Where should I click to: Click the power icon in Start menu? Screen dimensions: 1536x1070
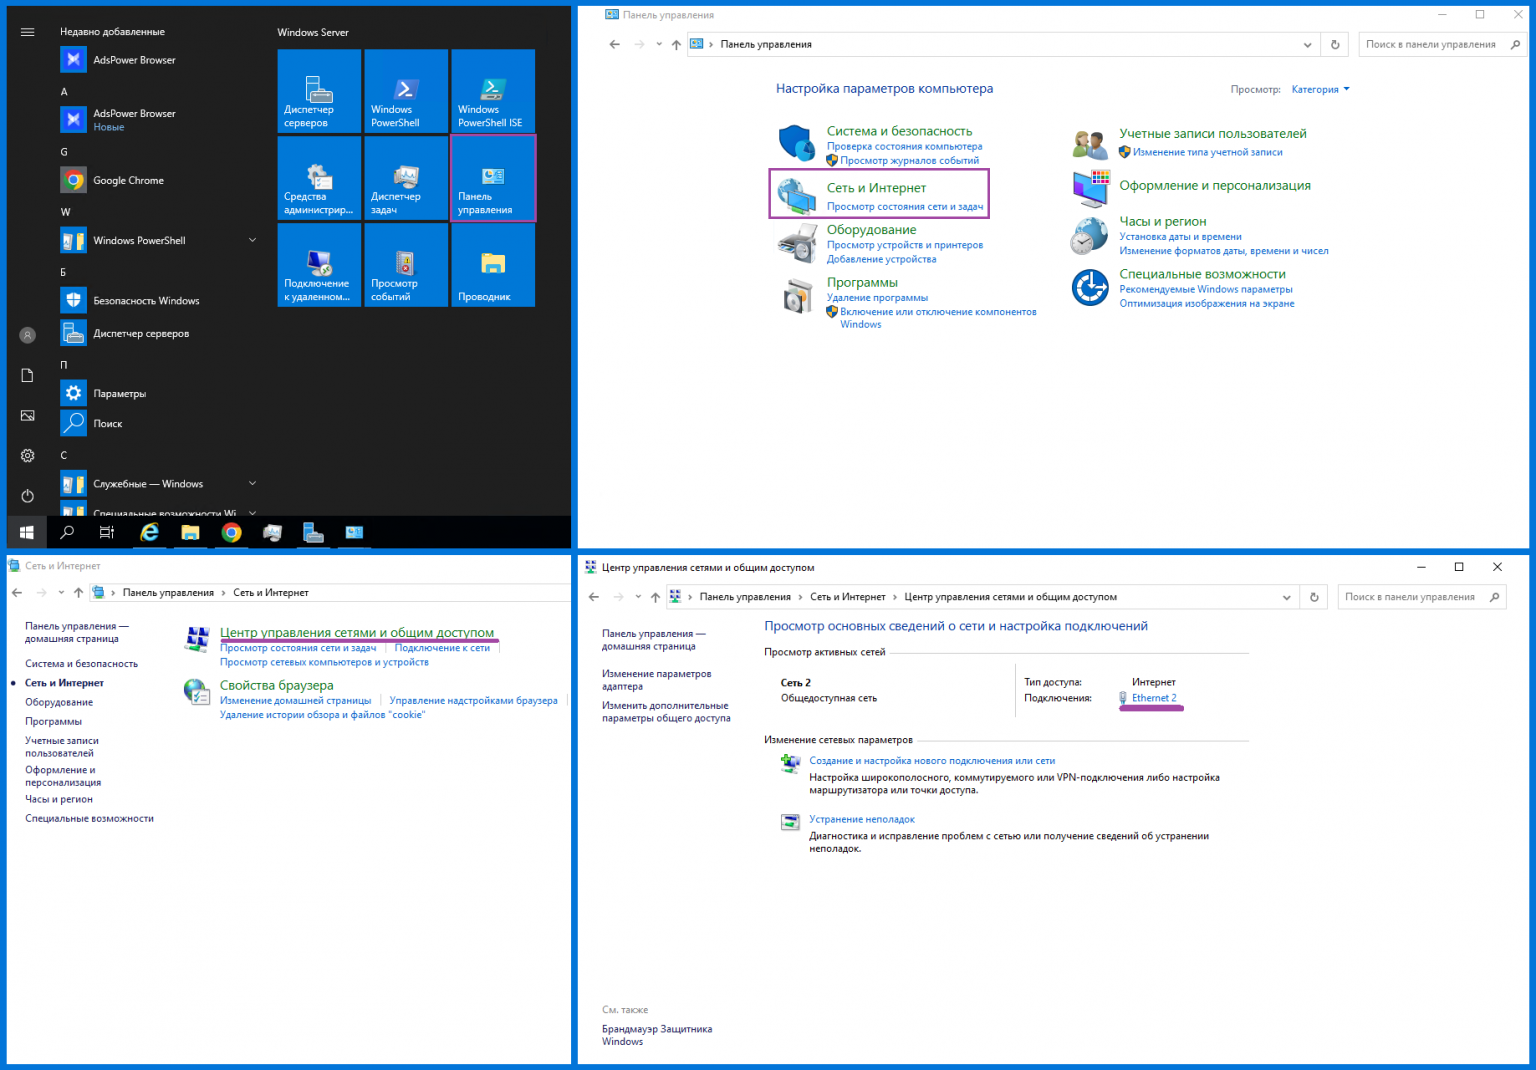pos(28,496)
